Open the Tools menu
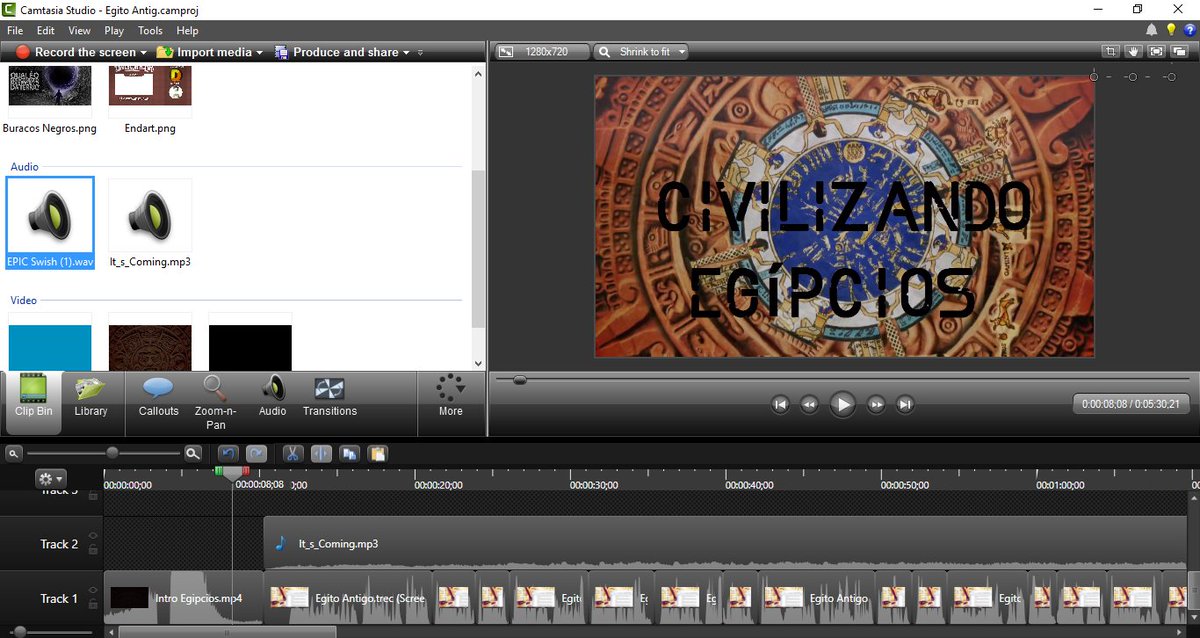Screen dimensions: 1200x638 (x=150, y=31)
